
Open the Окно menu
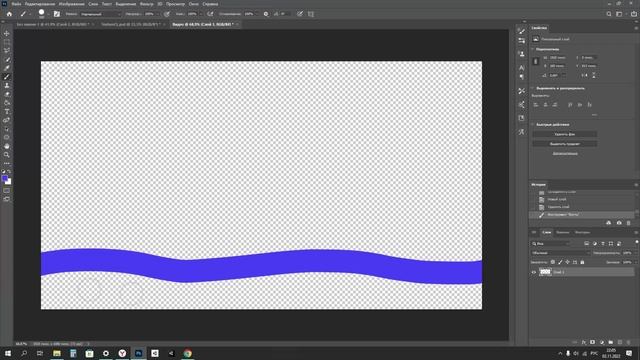tap(193, 4)
